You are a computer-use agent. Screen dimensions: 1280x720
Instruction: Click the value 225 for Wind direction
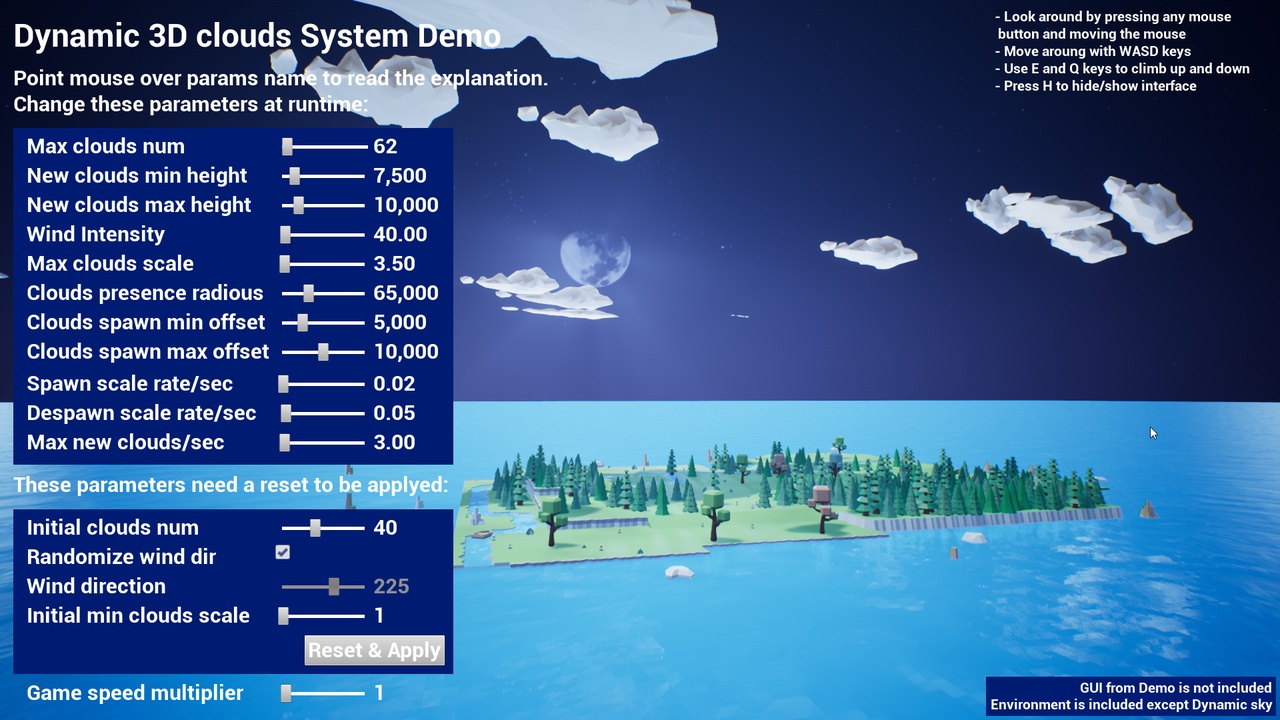[x=391, y=587]
